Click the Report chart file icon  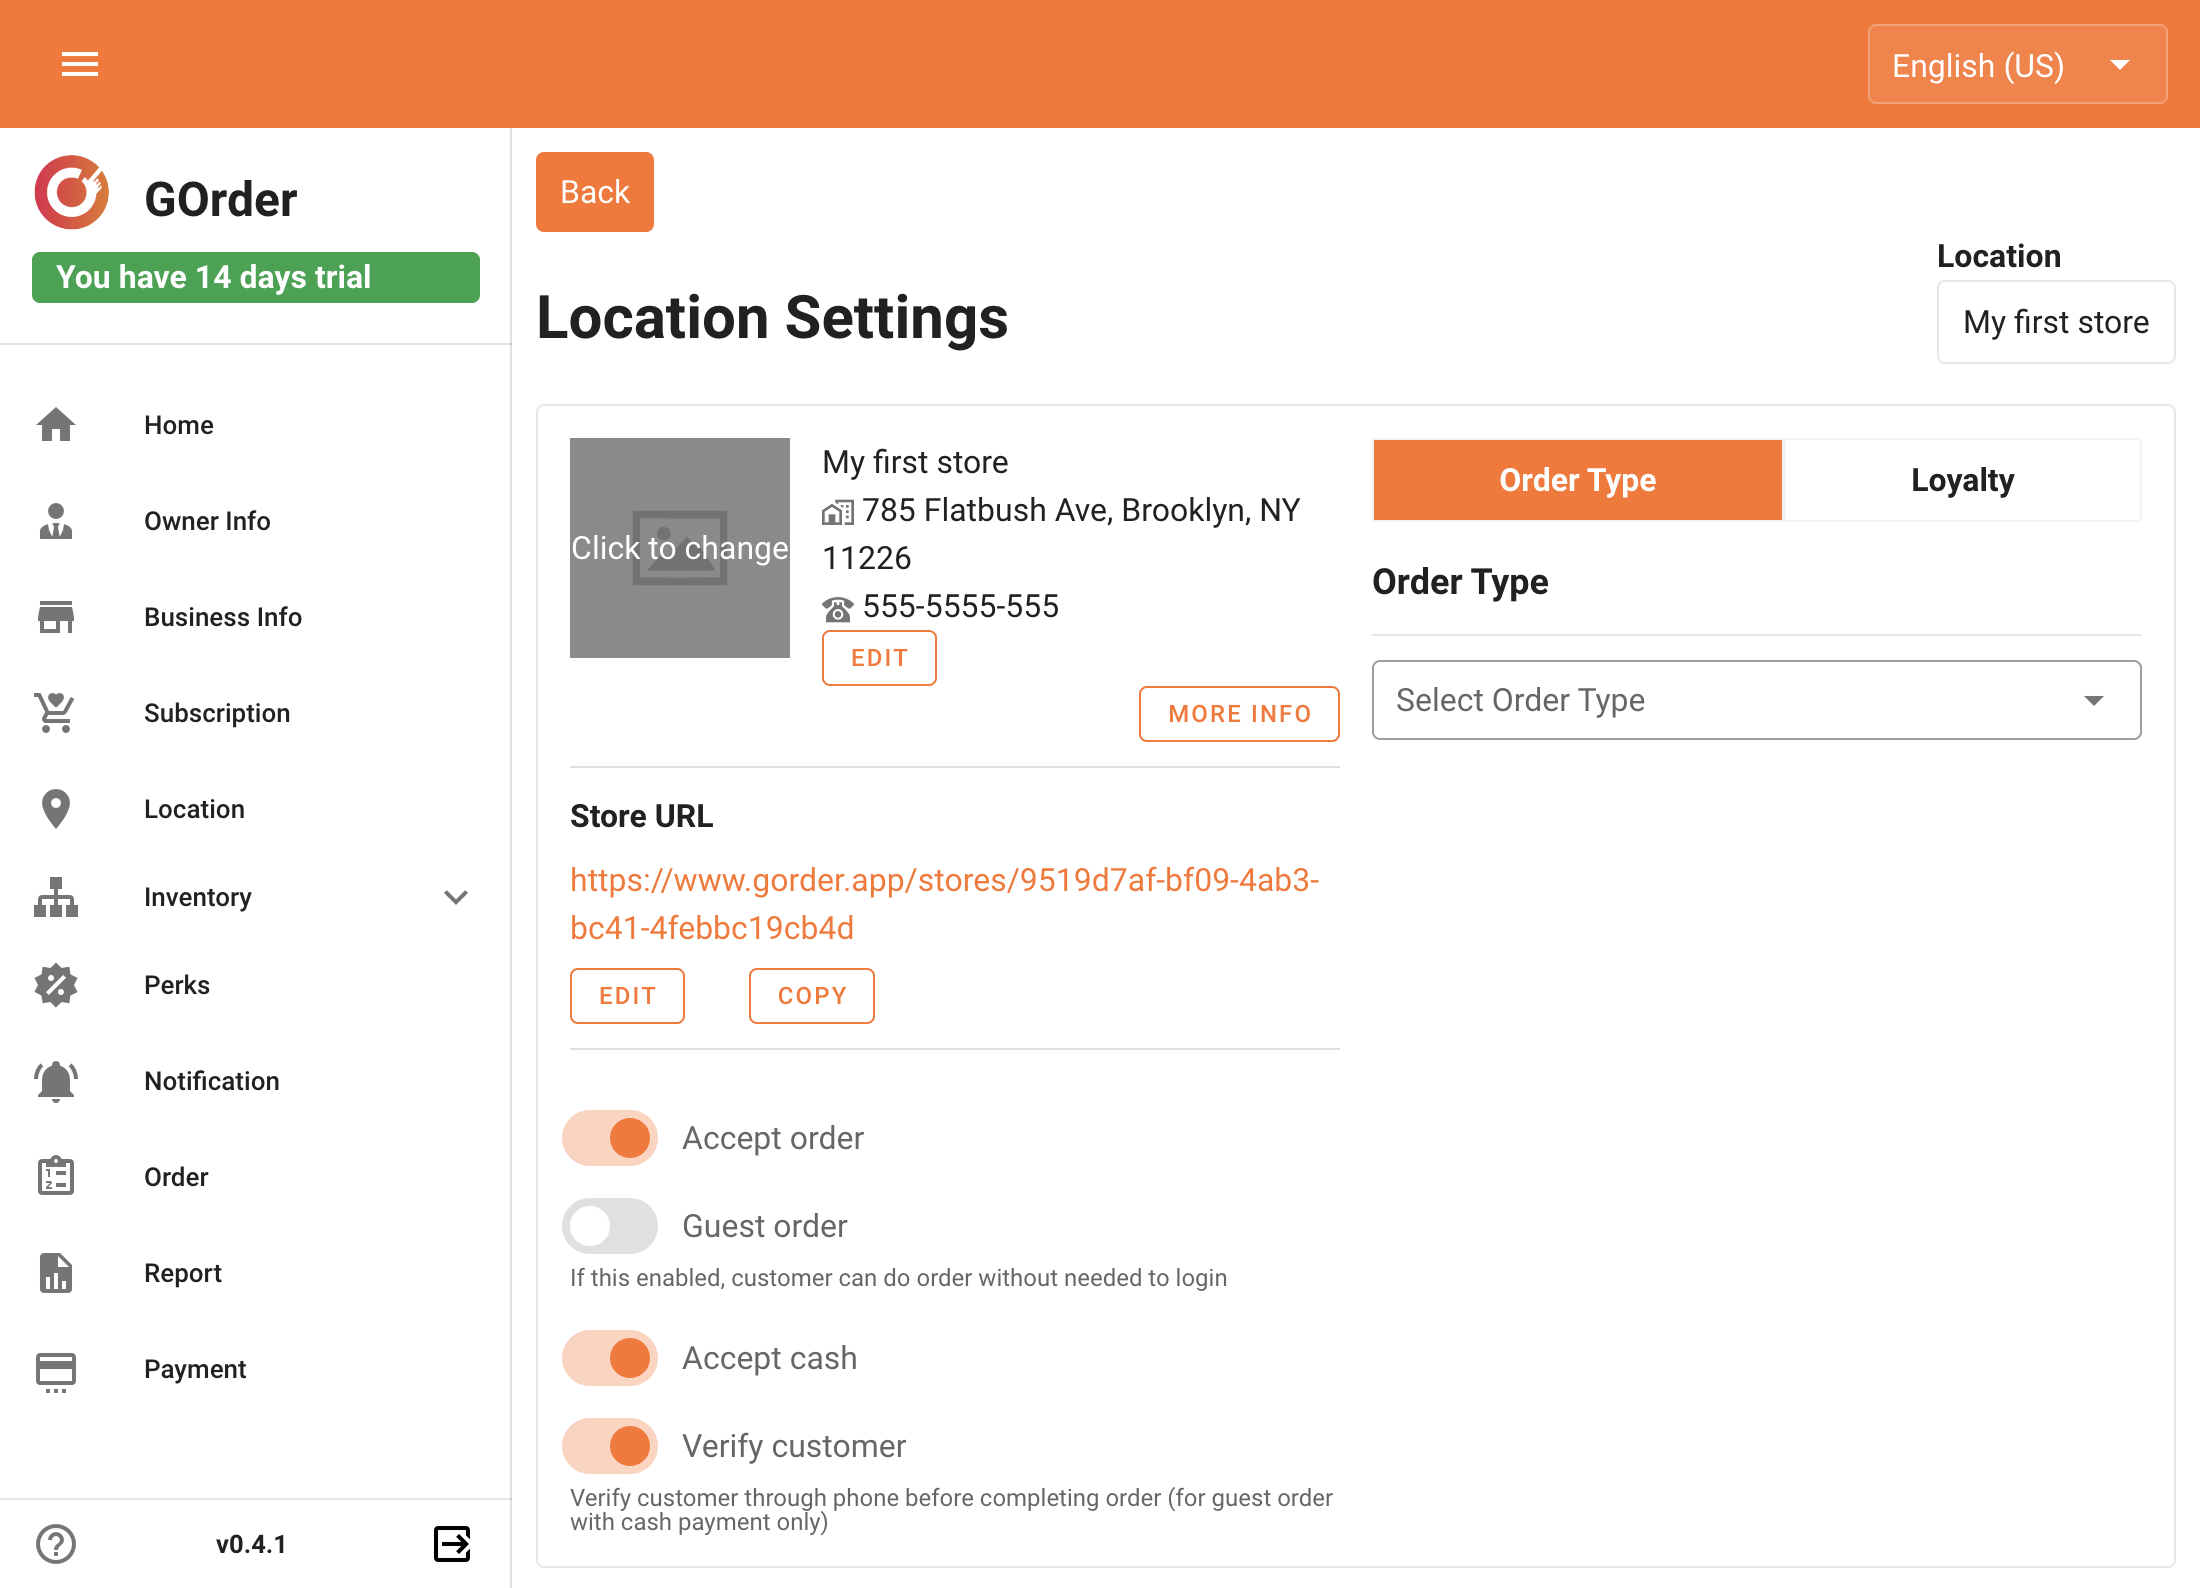tap(56, 1273)
